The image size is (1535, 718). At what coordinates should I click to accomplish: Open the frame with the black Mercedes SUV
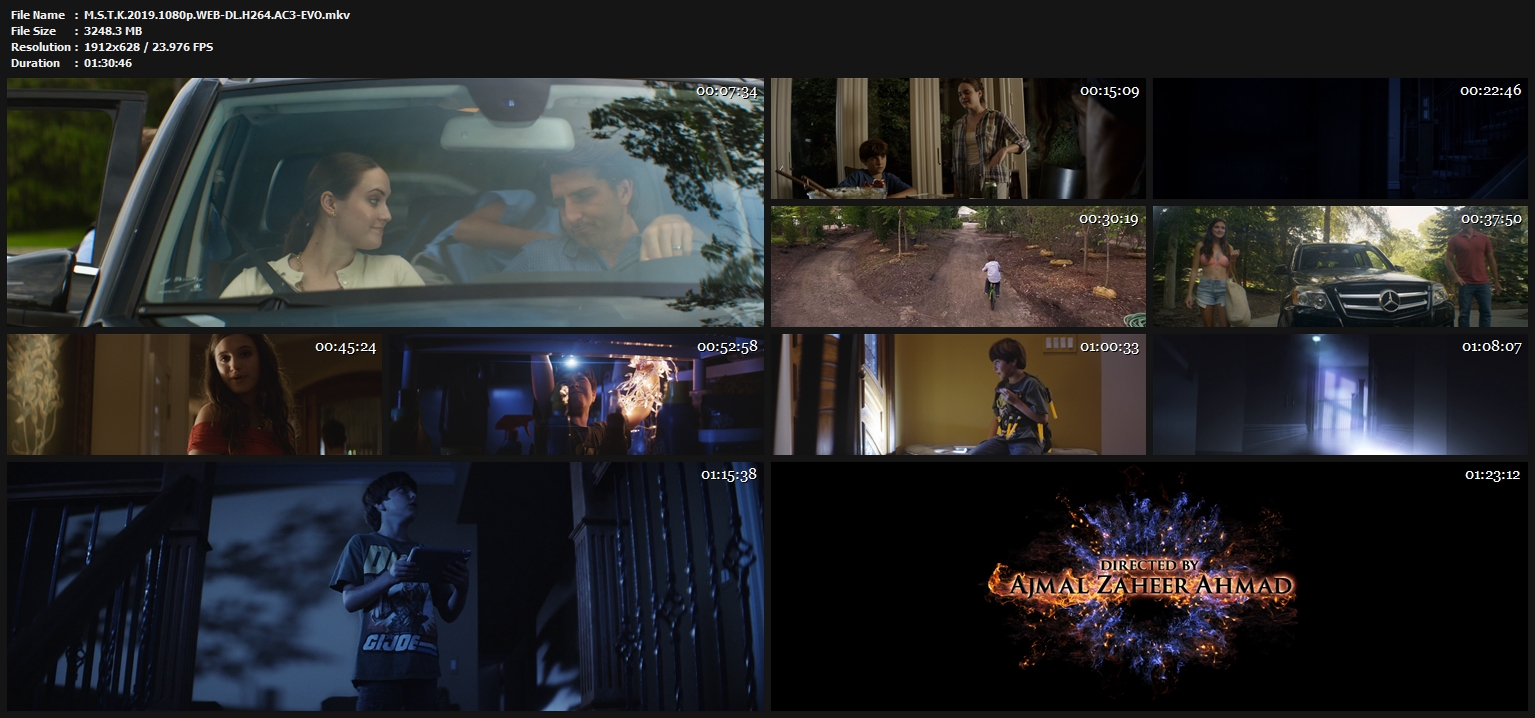tap(1340, 267)
